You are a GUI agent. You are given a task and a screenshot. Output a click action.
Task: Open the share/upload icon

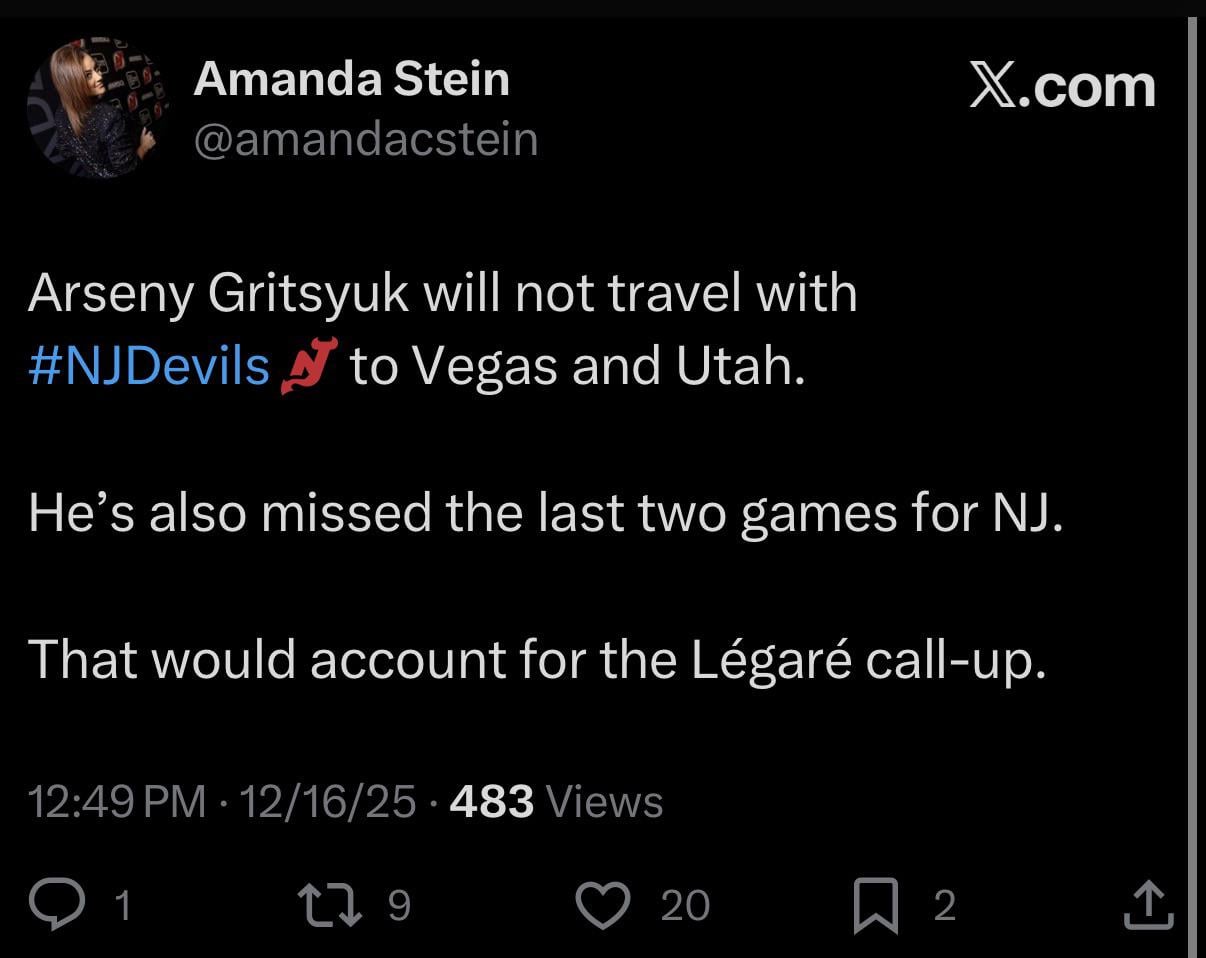1148,903
